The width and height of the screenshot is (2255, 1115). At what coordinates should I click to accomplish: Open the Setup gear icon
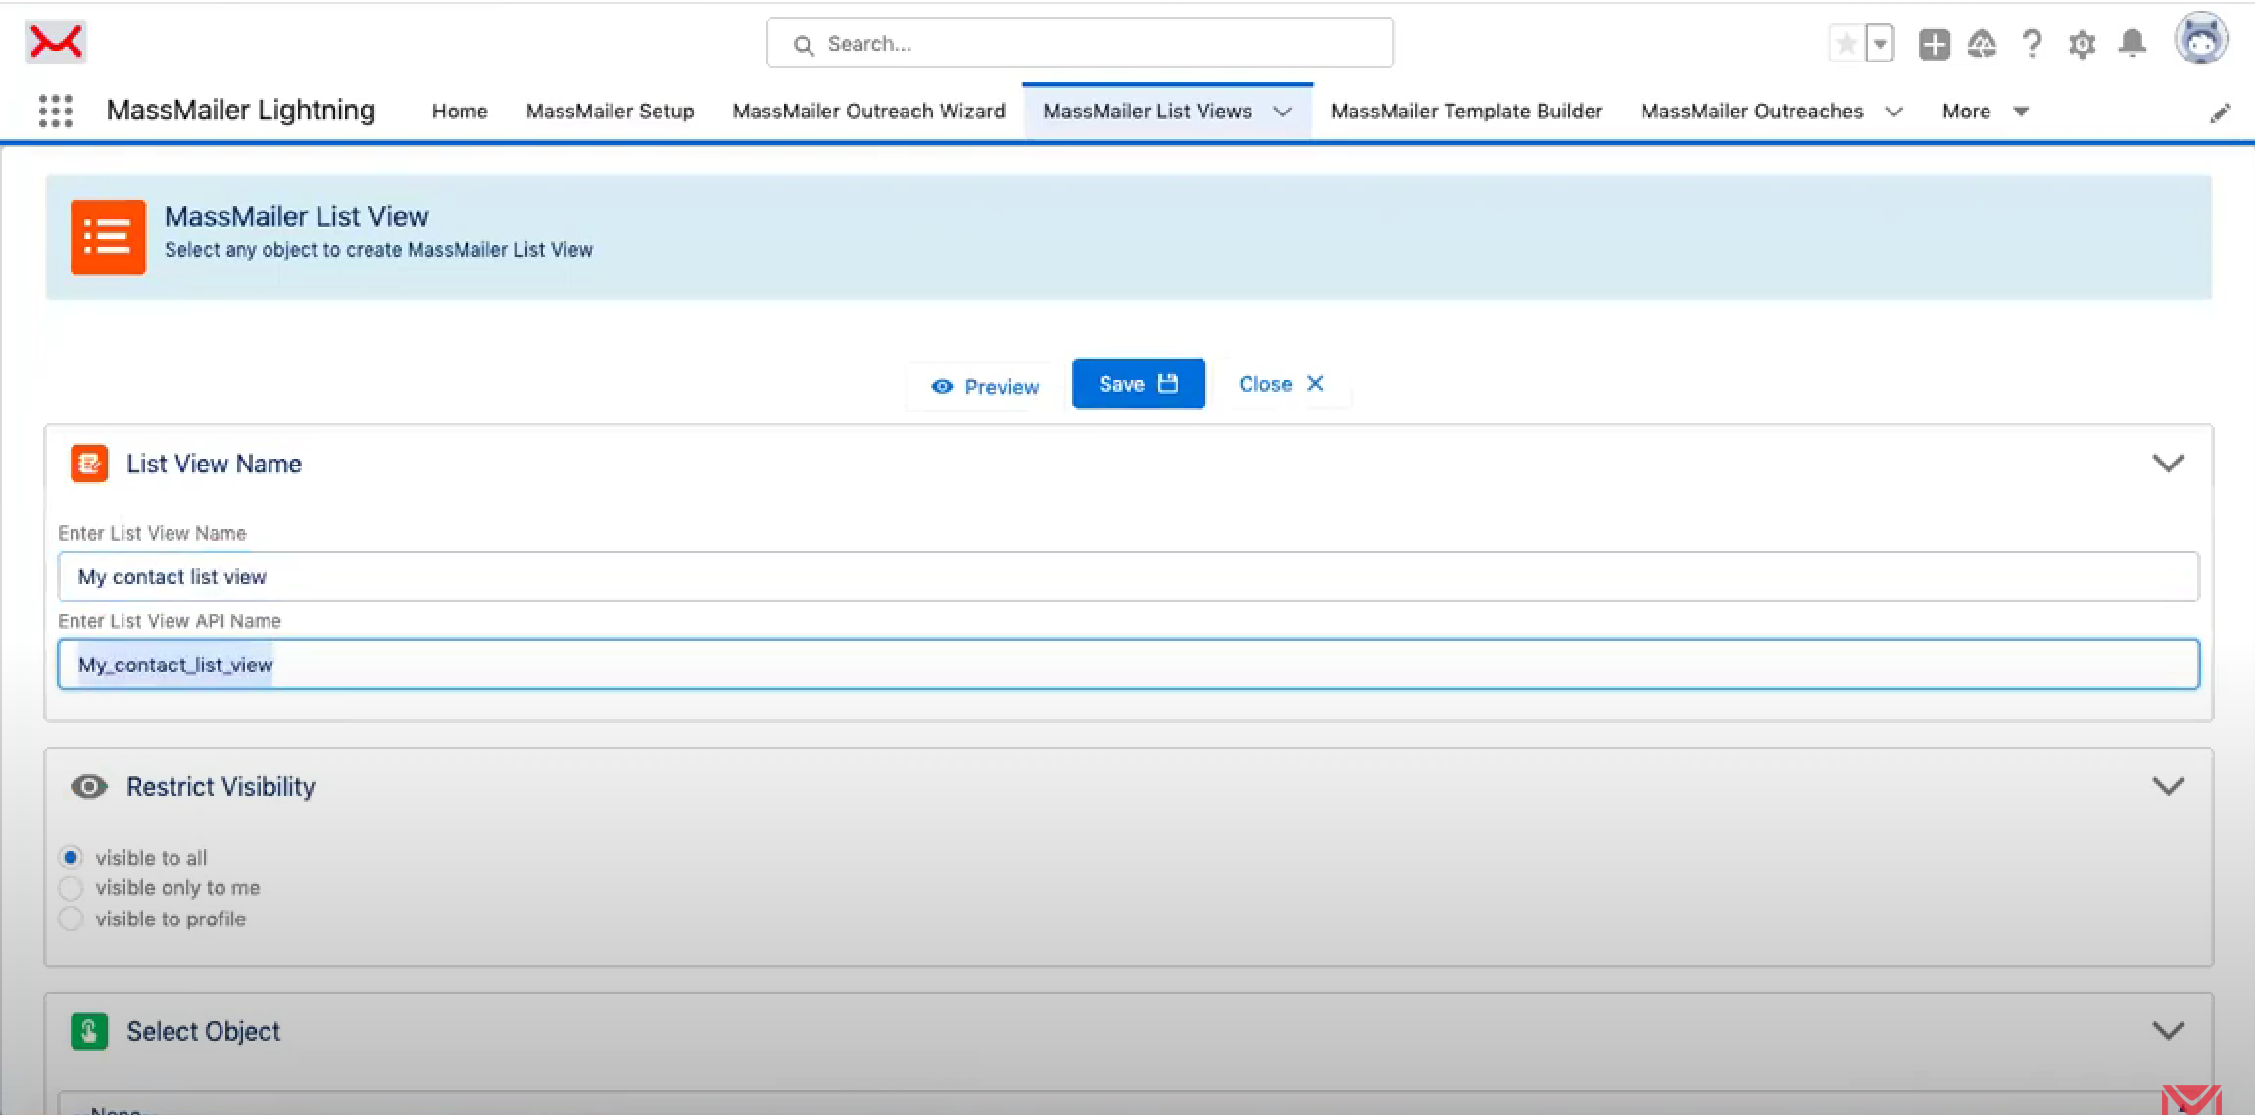coord(2082,44)
